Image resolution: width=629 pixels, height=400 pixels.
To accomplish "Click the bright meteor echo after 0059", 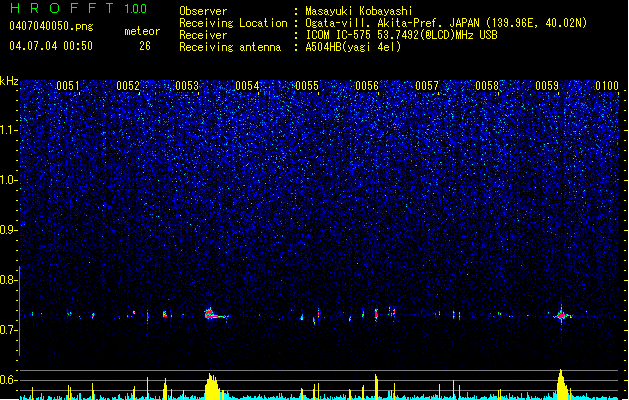I will [x=562, y=315].
